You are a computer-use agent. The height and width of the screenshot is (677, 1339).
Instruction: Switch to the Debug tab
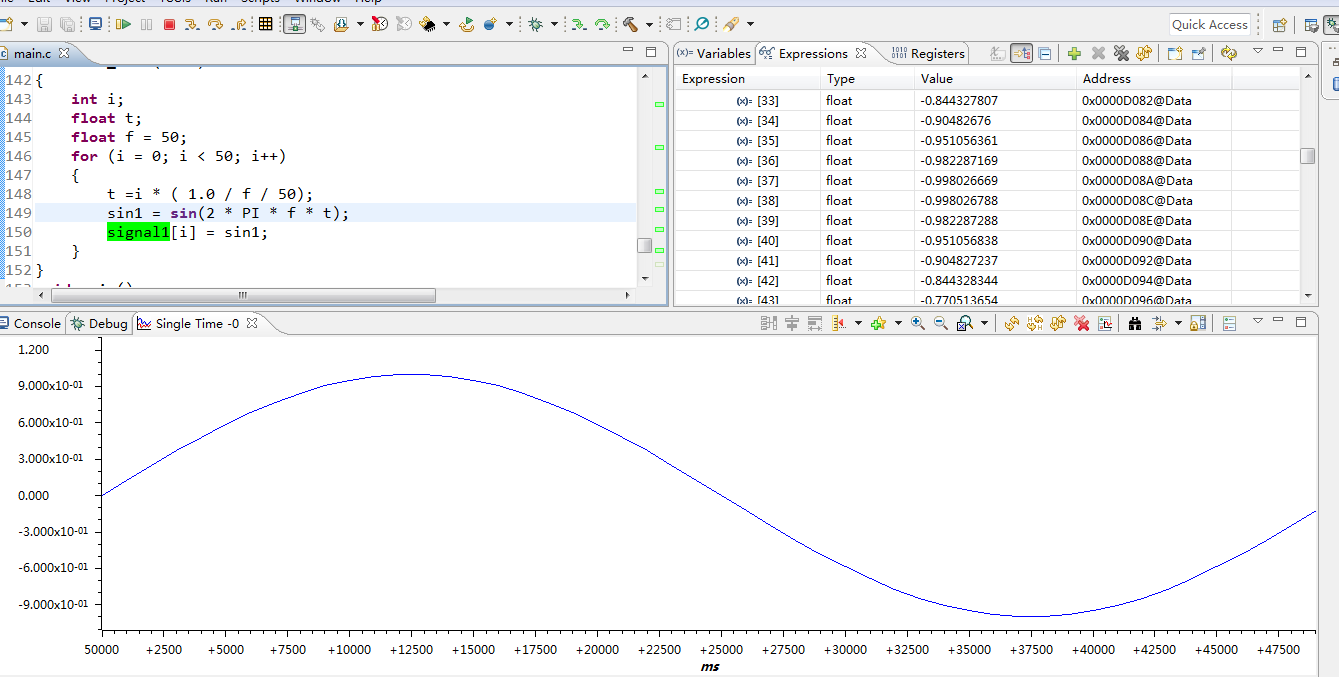(x=100, y=323)
